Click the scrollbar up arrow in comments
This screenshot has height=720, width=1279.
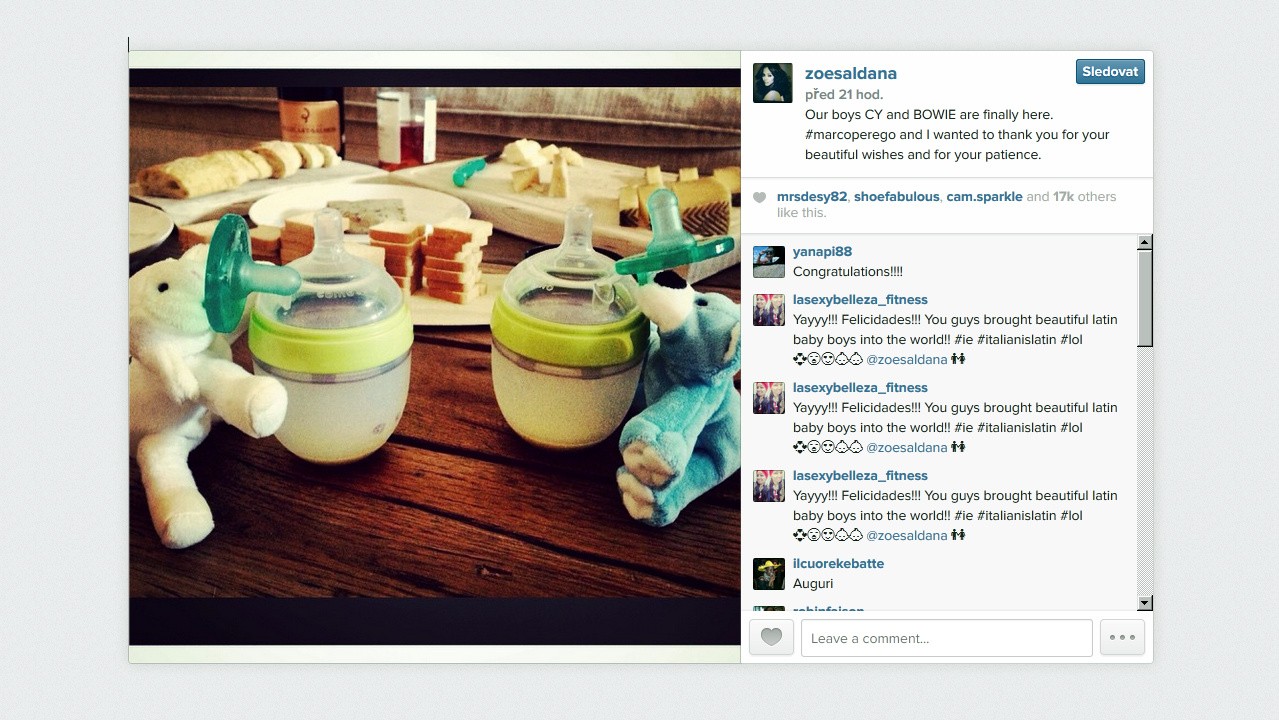[1145, 242]
